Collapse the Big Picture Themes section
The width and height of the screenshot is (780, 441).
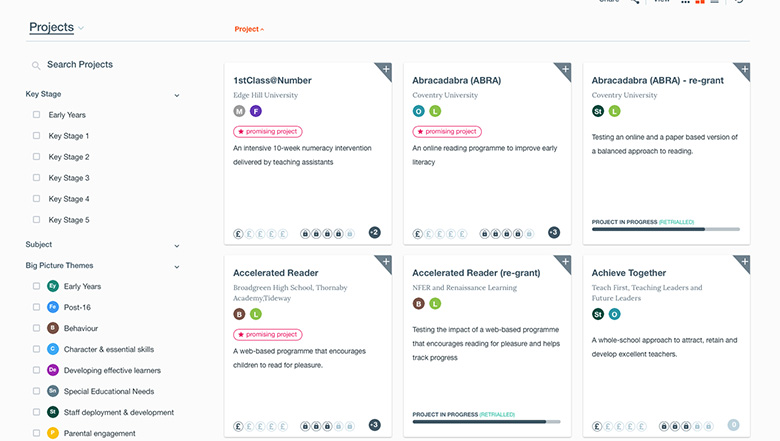(177, 267)
